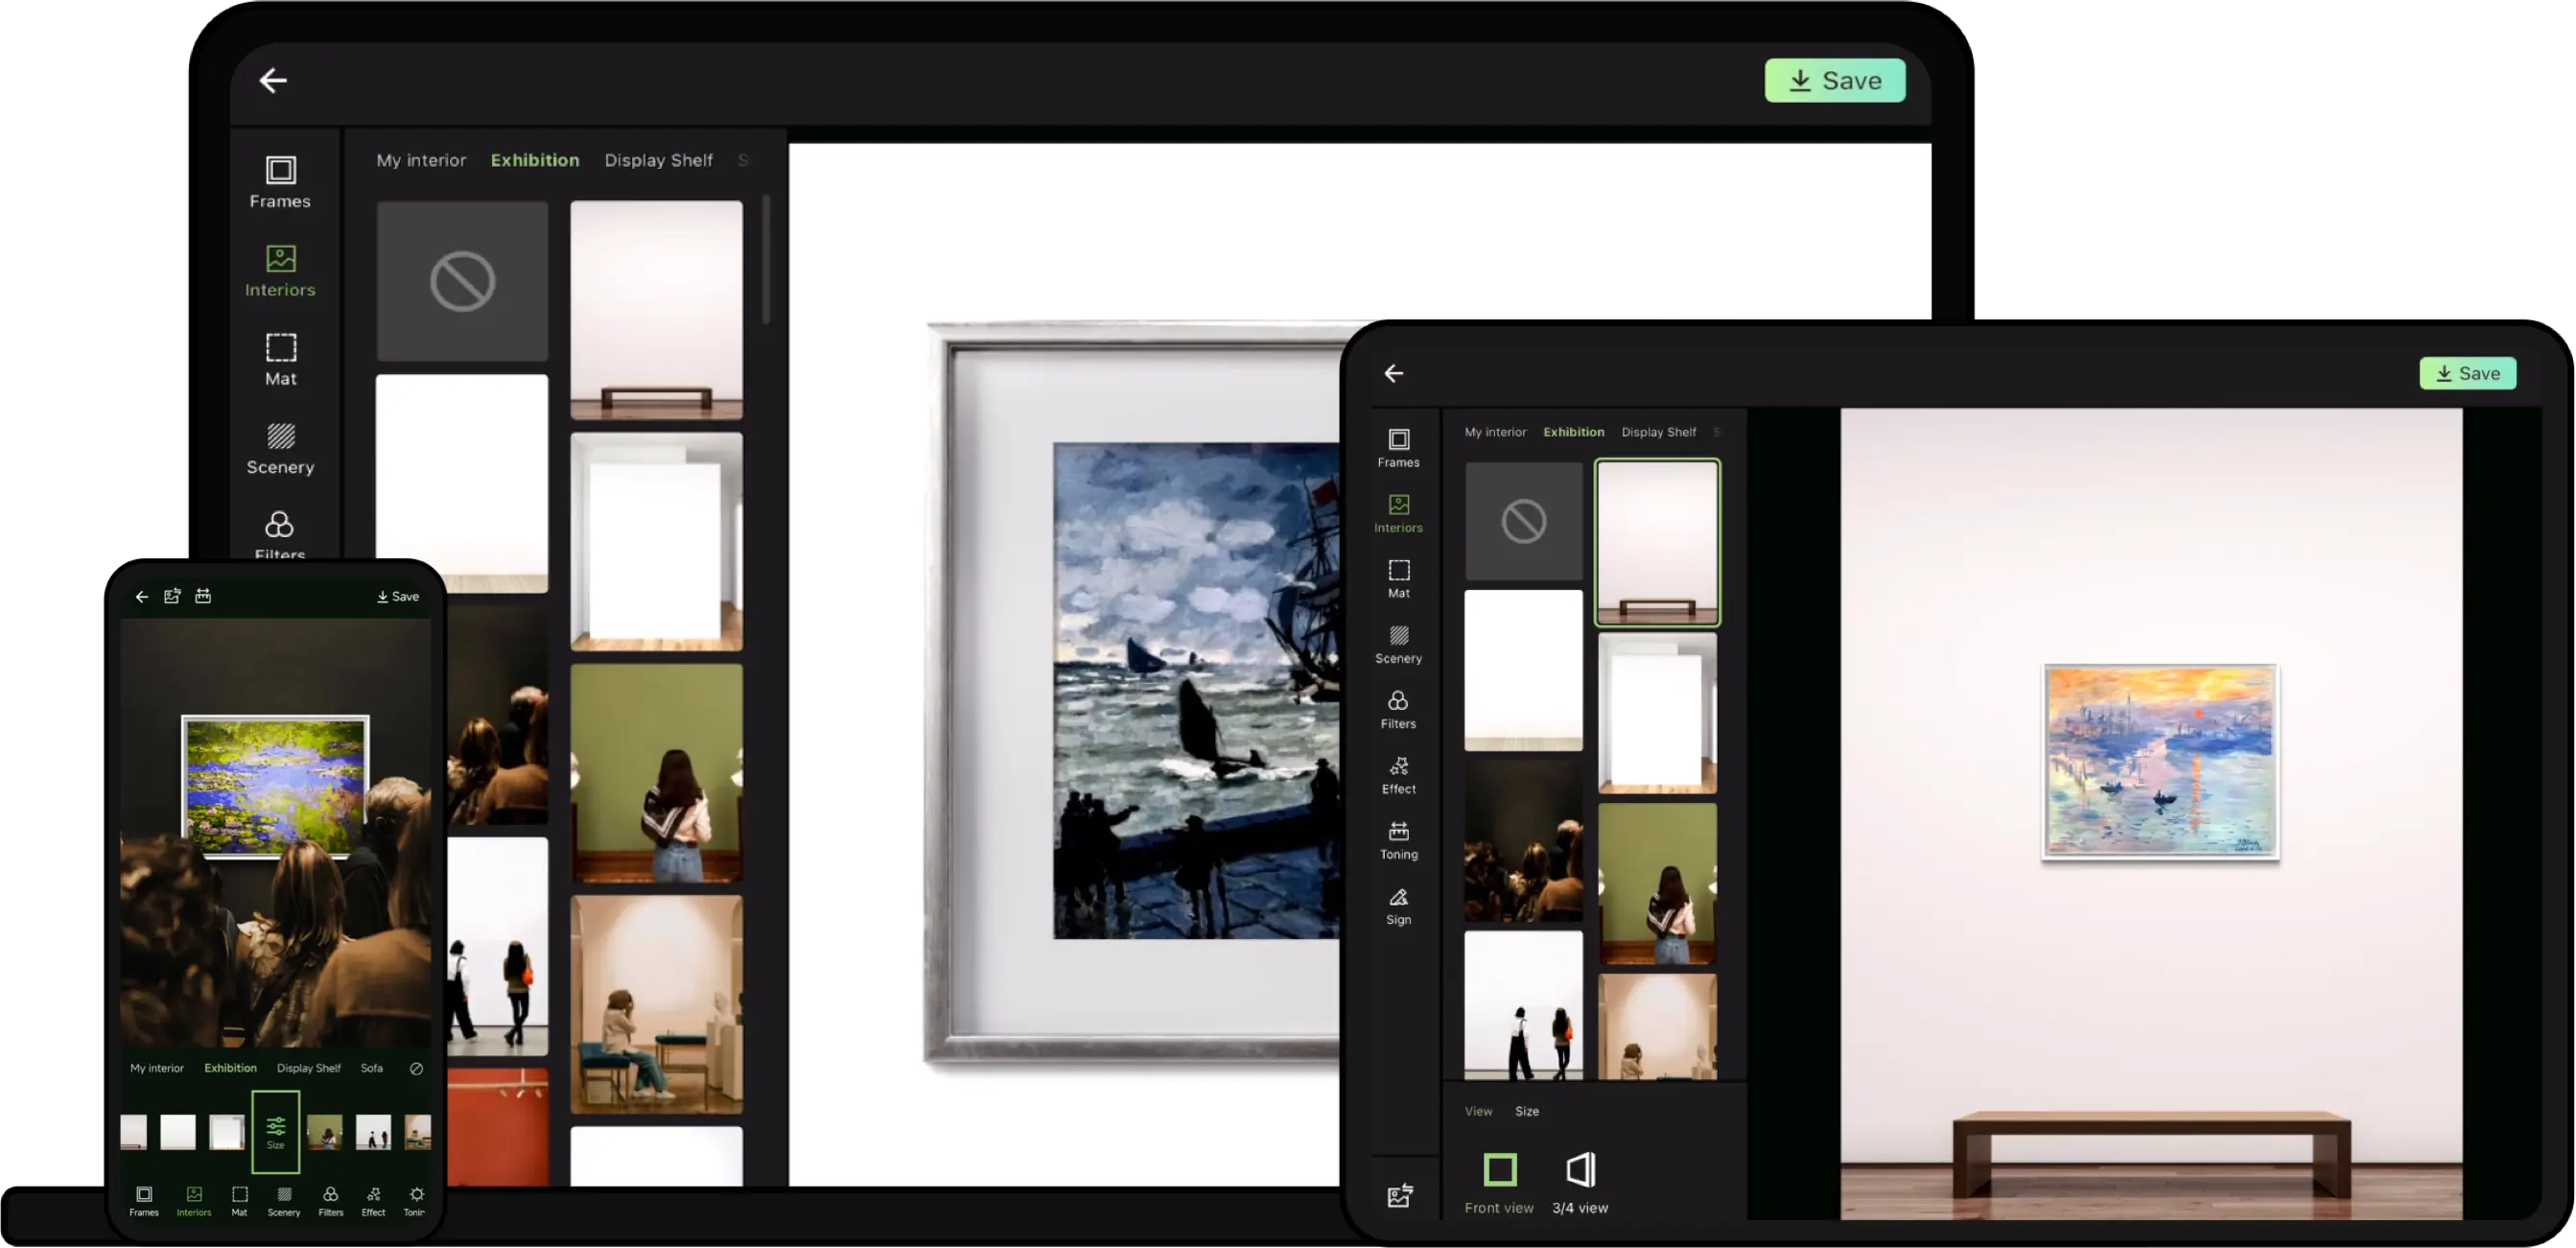Tap the back arrow on the phone screen
Screen dimensions: 2576x1248
pyautogui.click(x=142, y=596)
